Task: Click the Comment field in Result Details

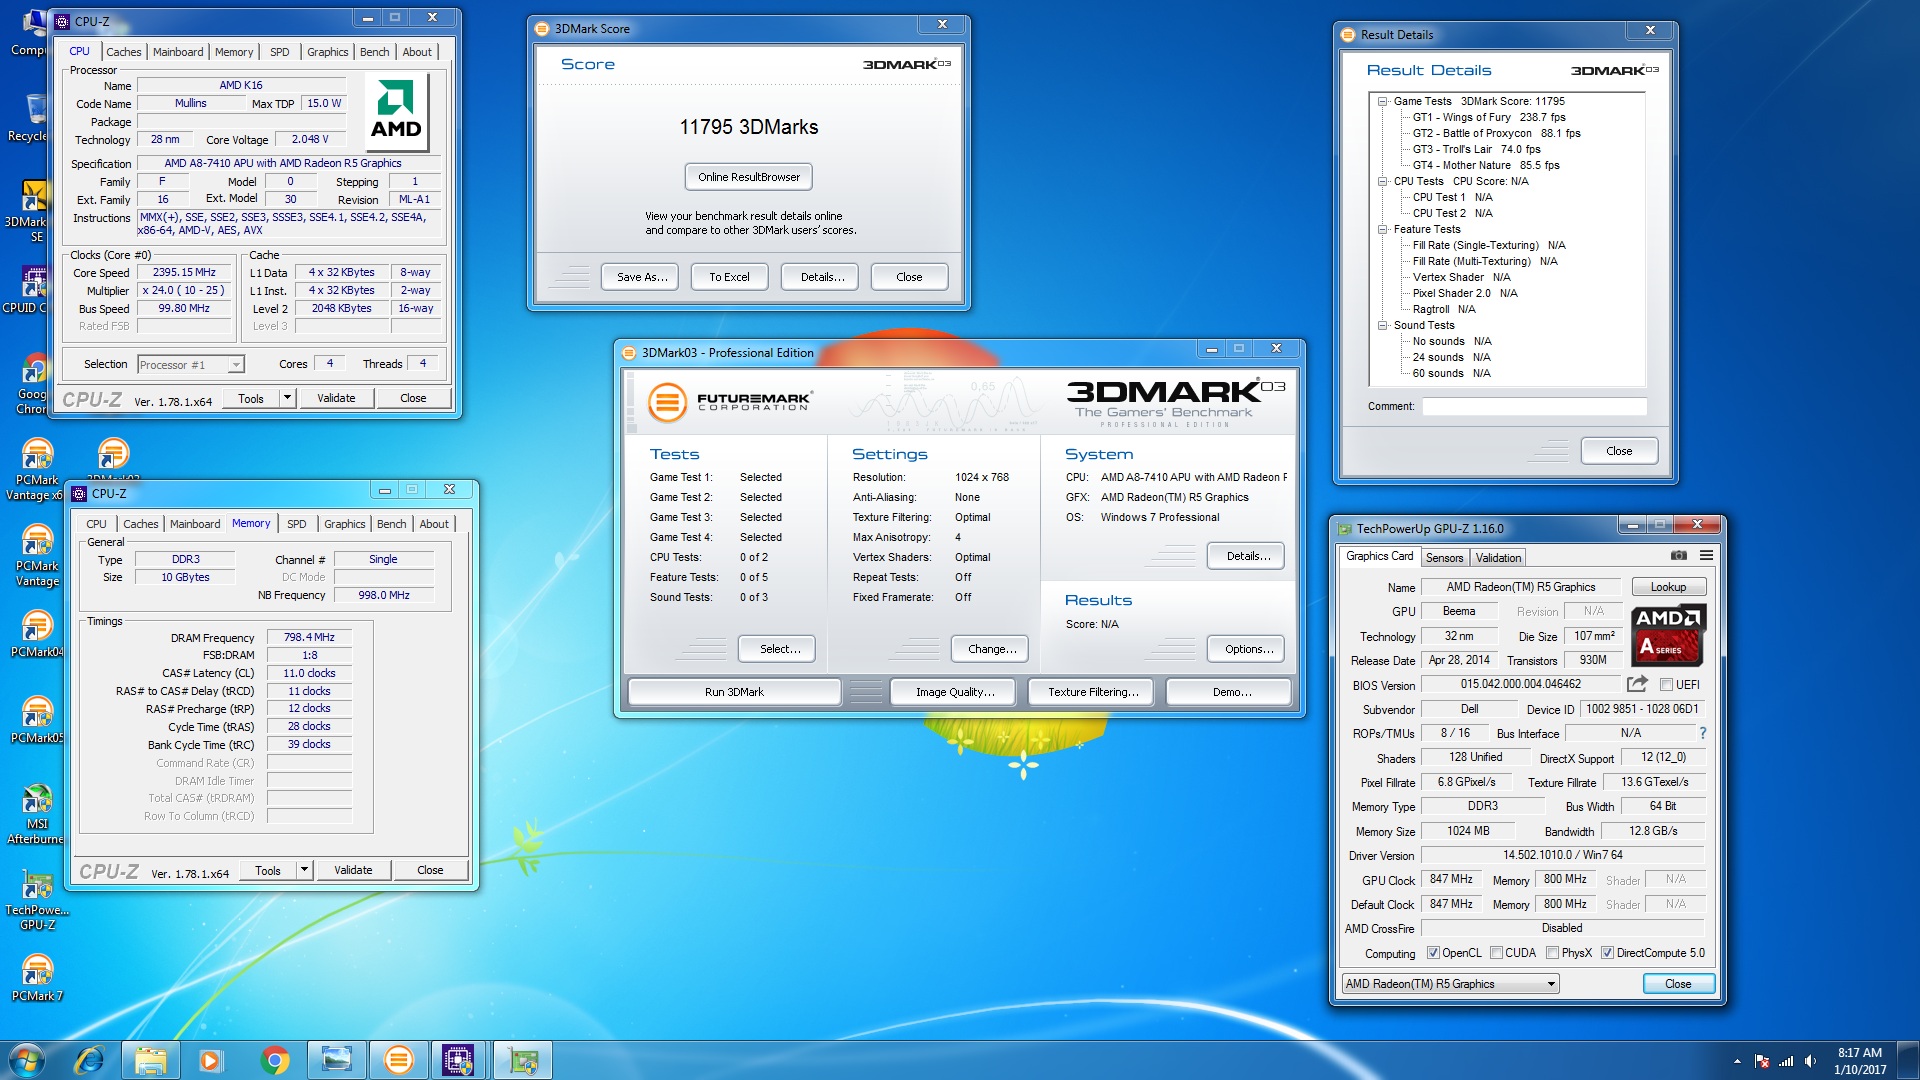Action: (1534, 407)
